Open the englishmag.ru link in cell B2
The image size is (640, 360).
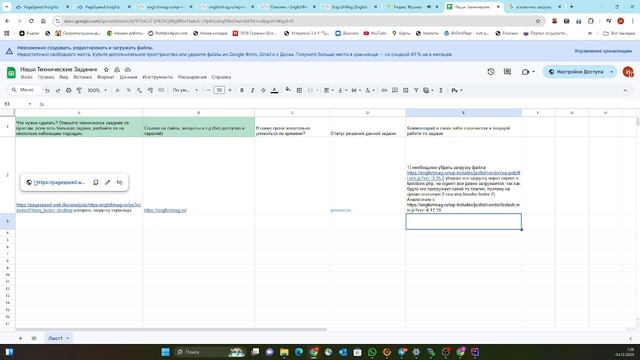(165, 210)
